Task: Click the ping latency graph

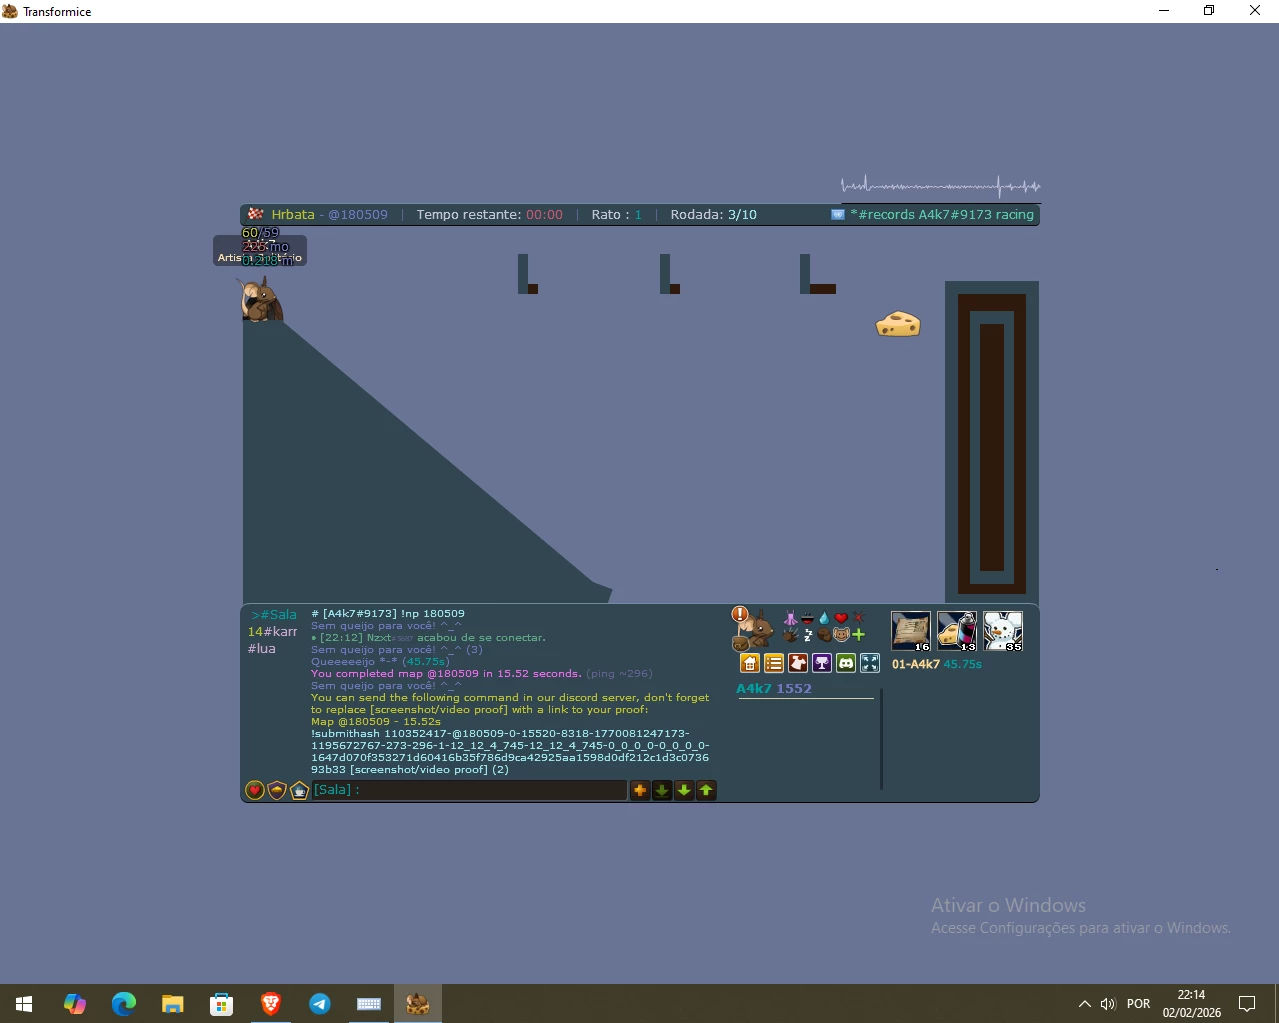Action: (x=941, y=186)
